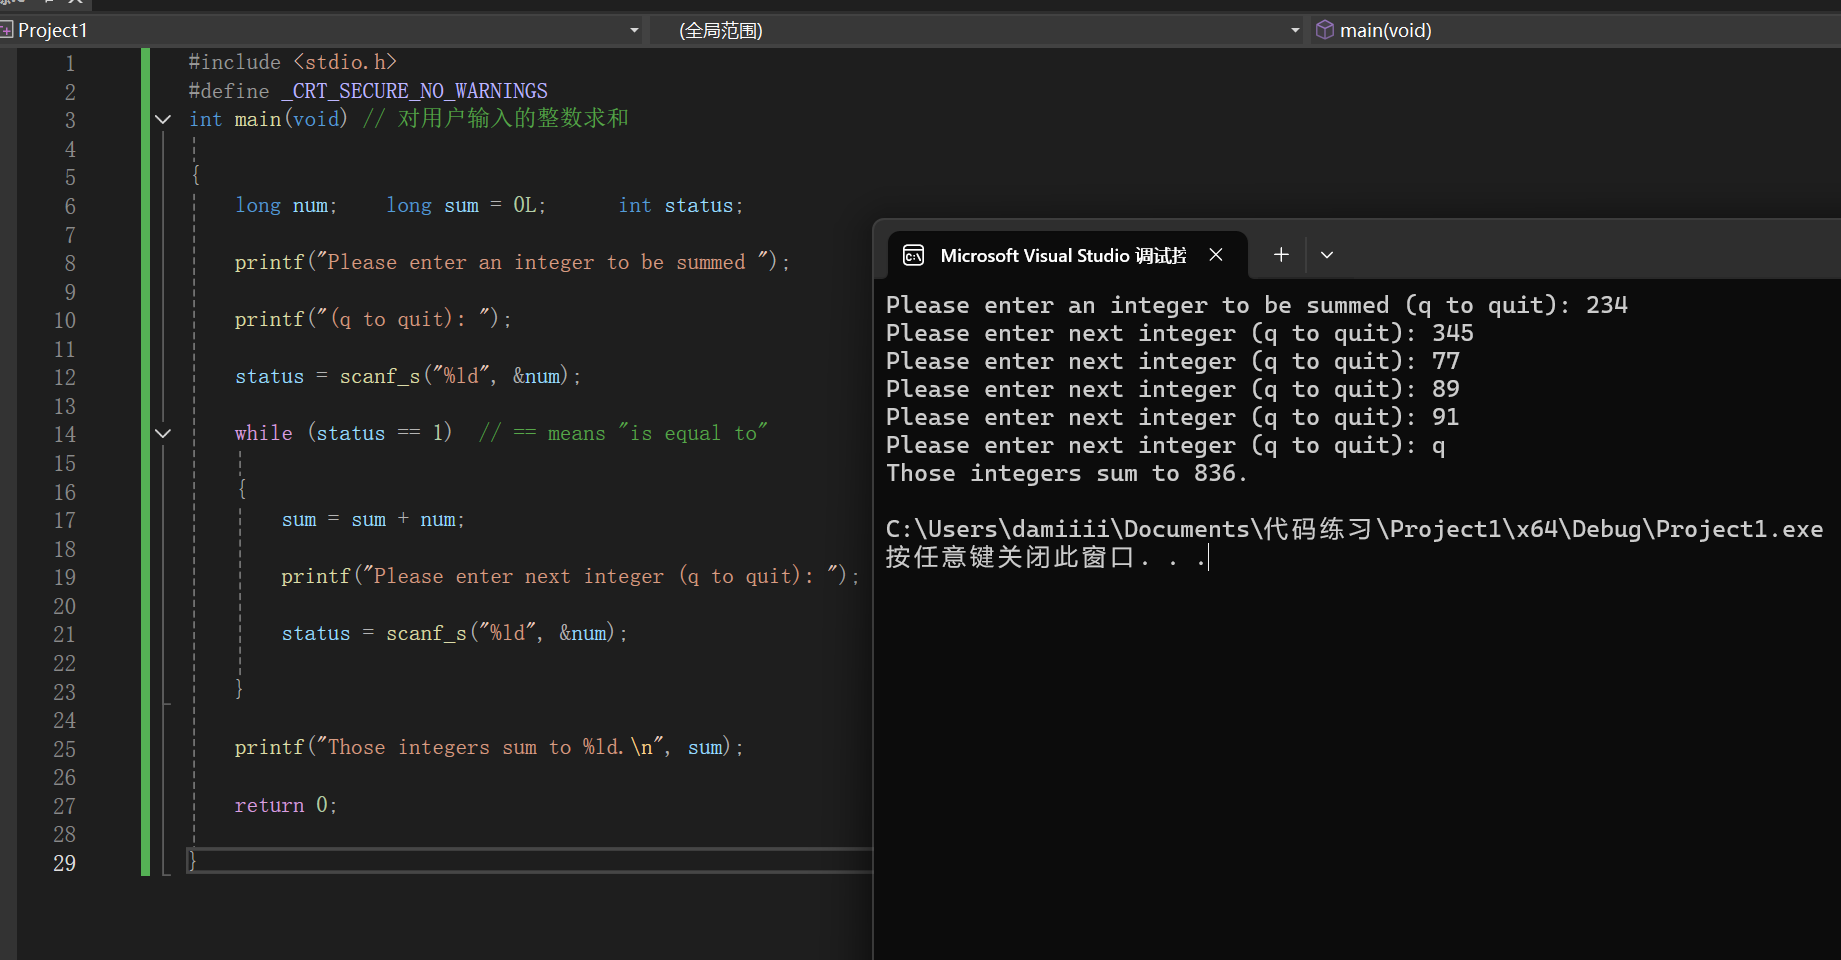Screen dimensions: 1841x960
Task: Click line number 25 in the gutter
Action: point(64,750)
